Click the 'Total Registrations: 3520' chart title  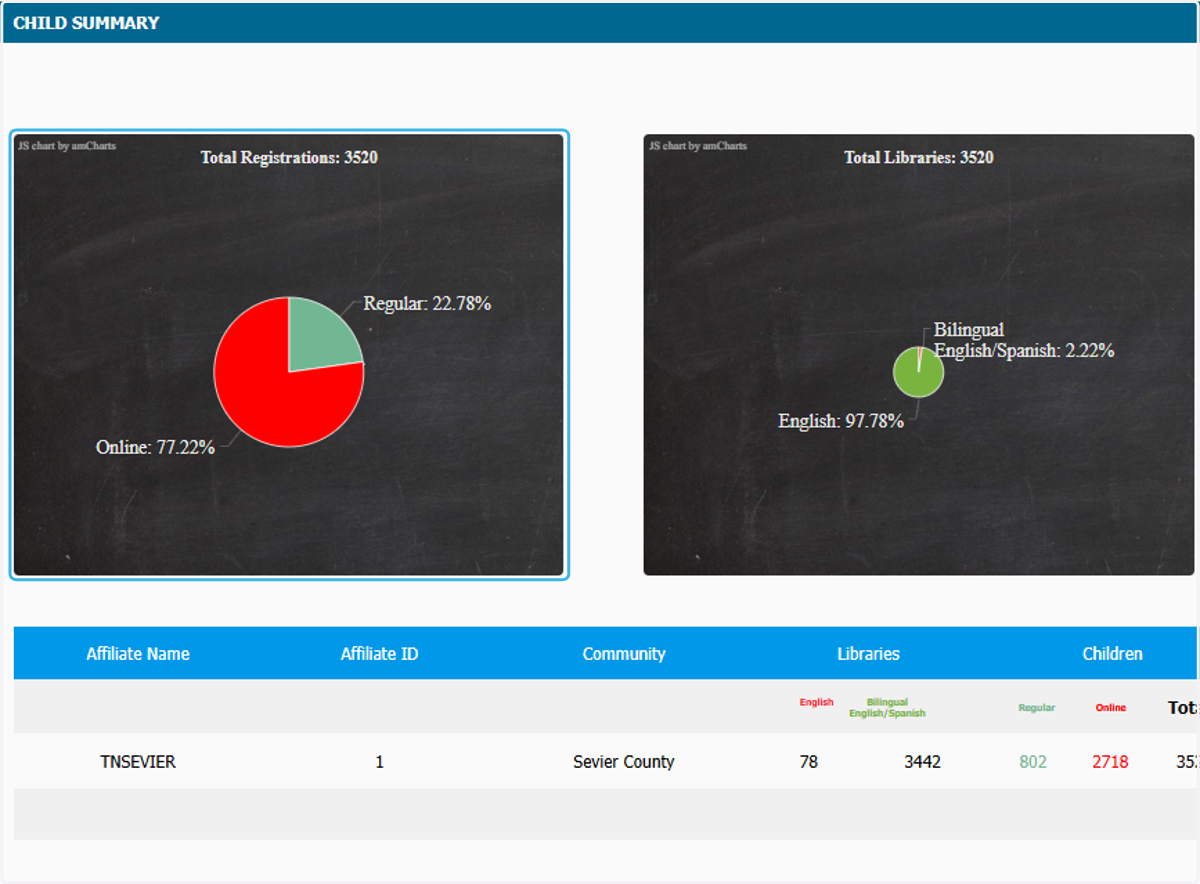pyautogui.click(x=289, y=157)
